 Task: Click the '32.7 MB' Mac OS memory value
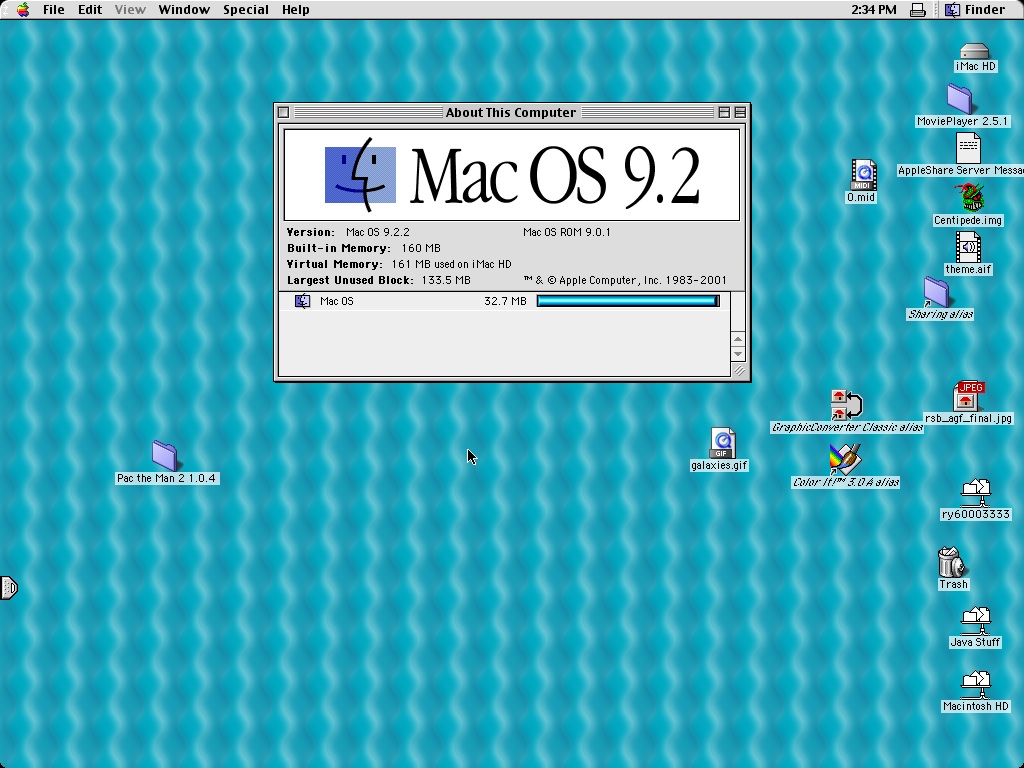click(505, 301)
